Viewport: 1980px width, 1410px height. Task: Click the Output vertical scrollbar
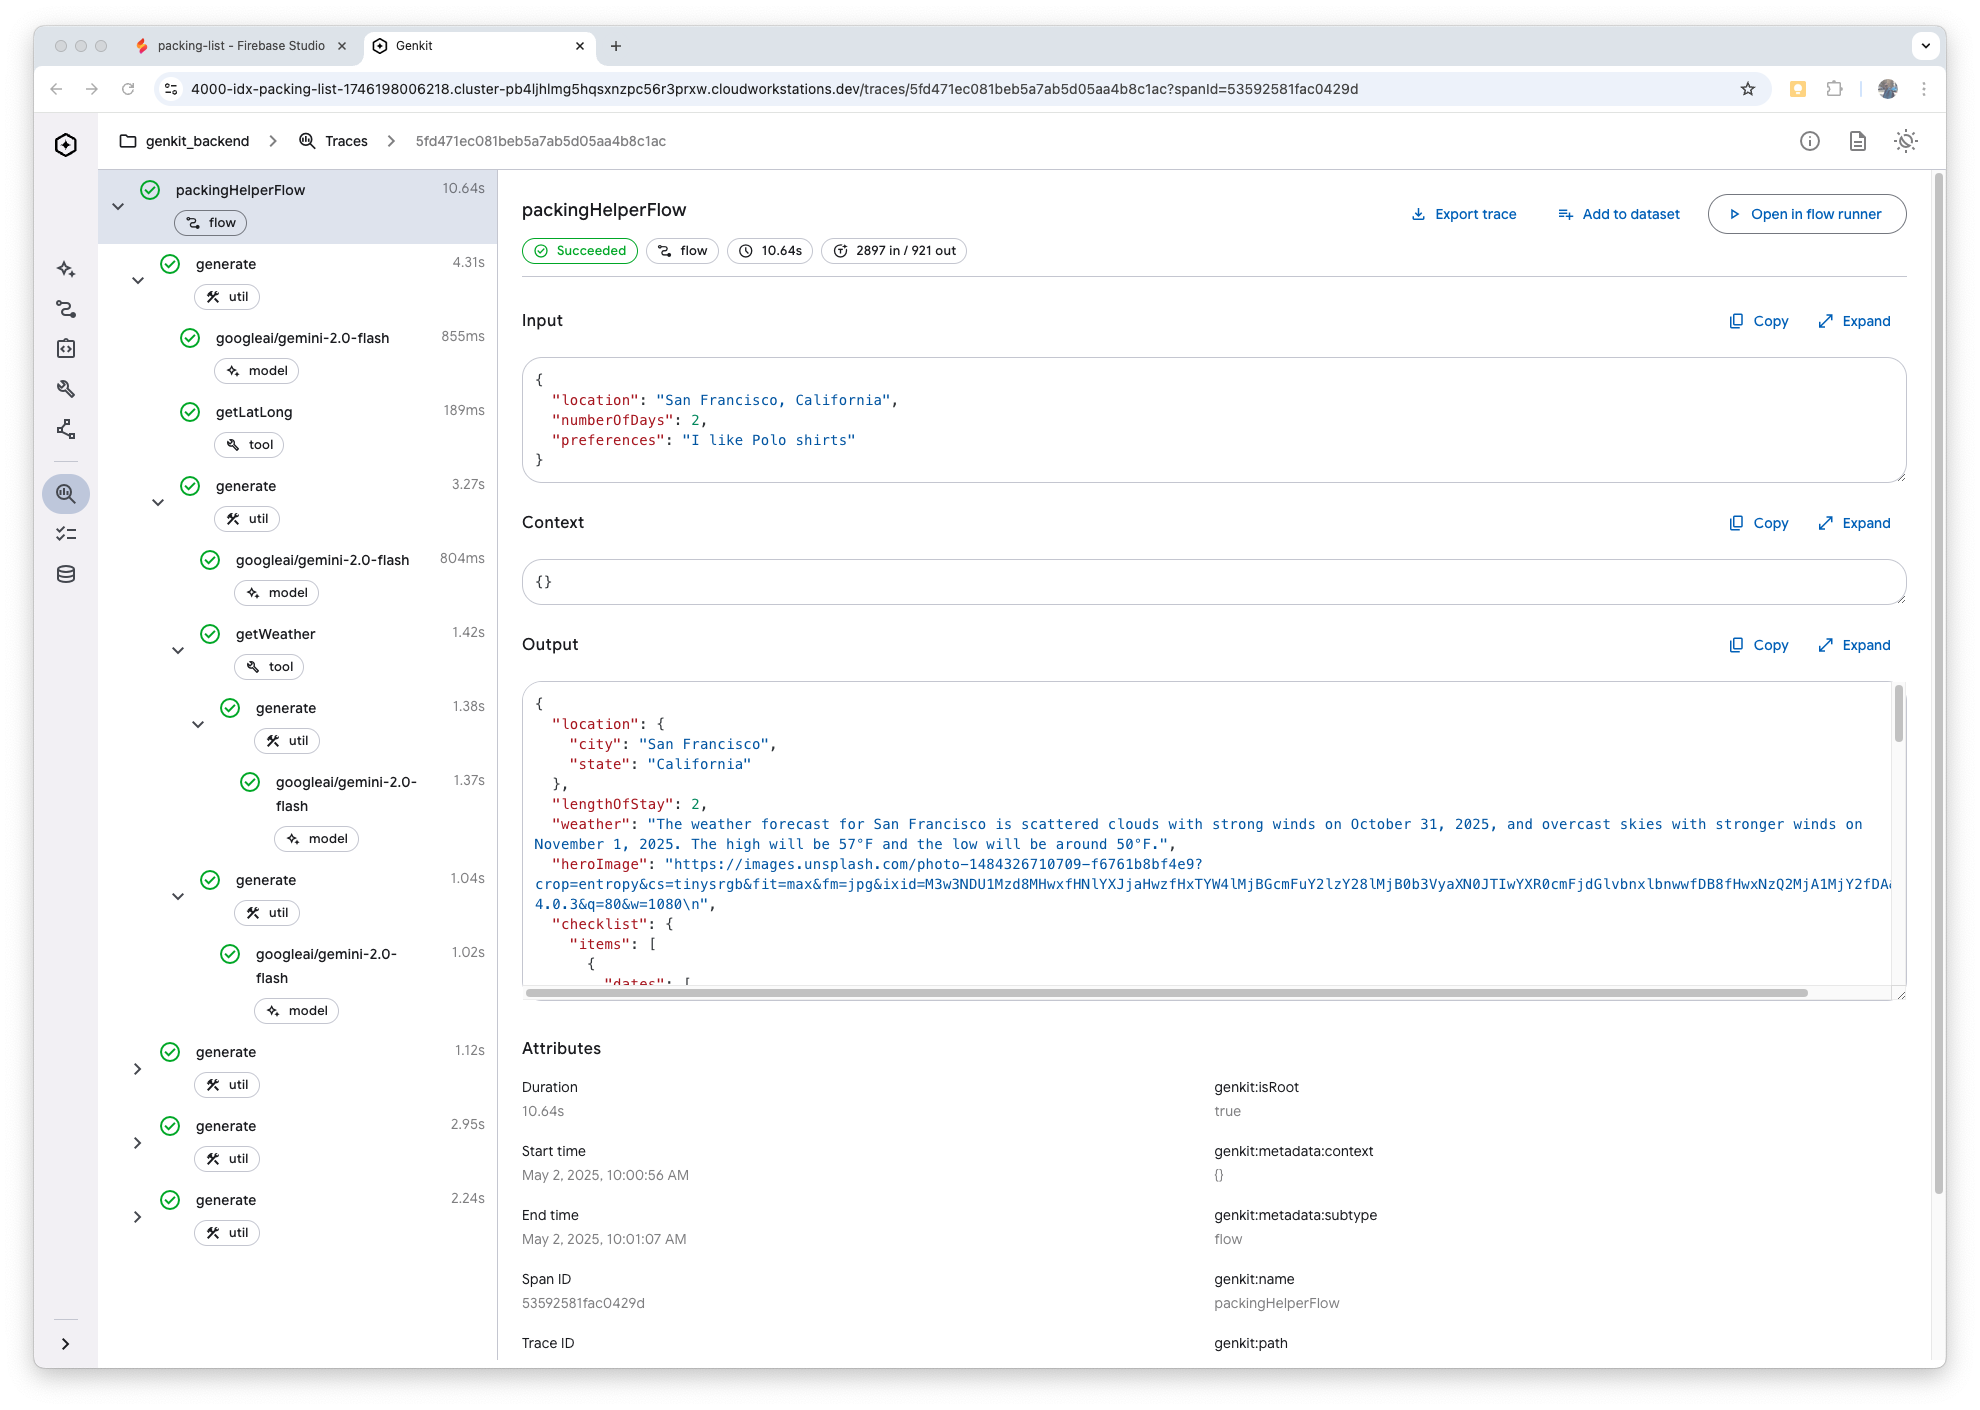click(1899, 713)
